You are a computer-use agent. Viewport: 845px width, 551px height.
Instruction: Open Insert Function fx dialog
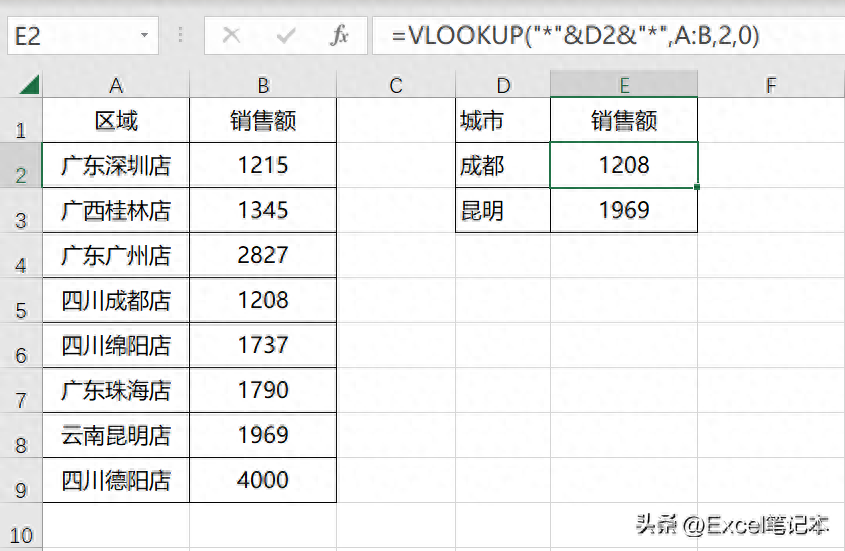click(x=340, y=36)
